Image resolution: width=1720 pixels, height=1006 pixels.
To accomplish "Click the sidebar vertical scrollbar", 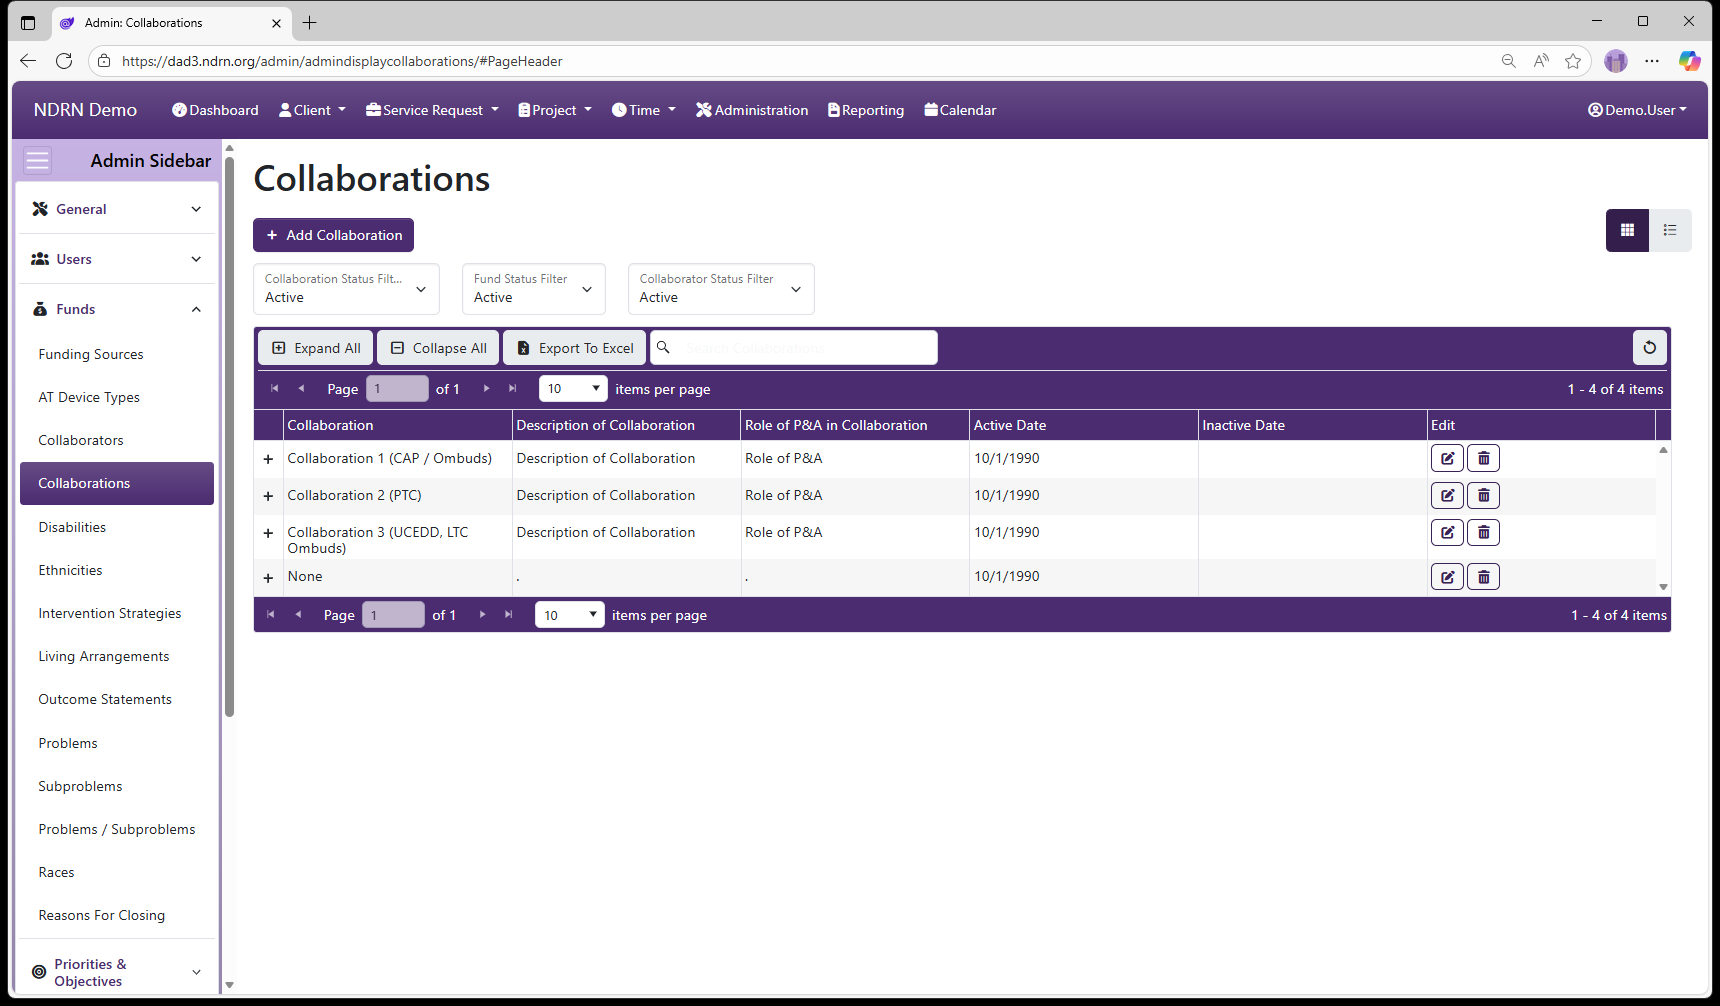I will click(229, 437).
